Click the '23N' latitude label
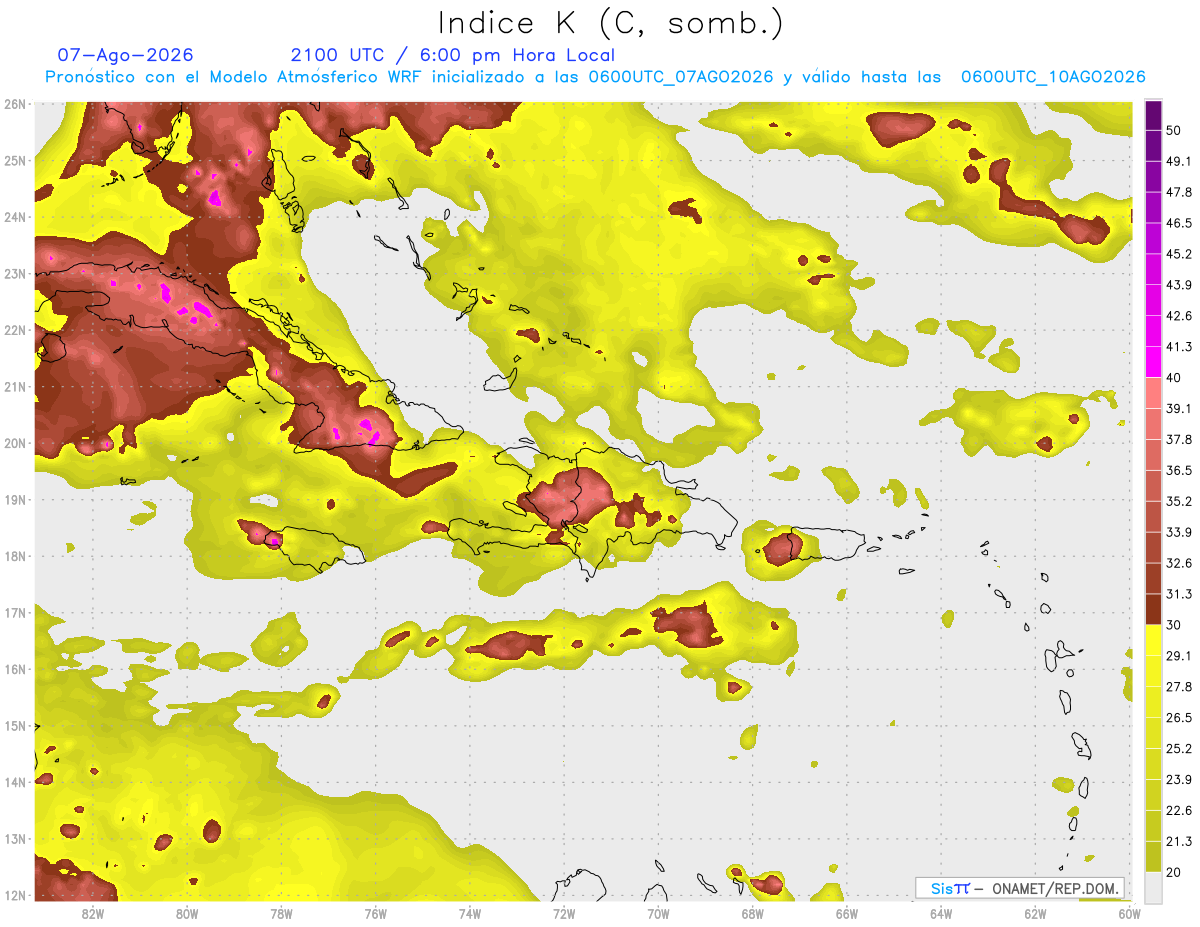 click(14, 274)
